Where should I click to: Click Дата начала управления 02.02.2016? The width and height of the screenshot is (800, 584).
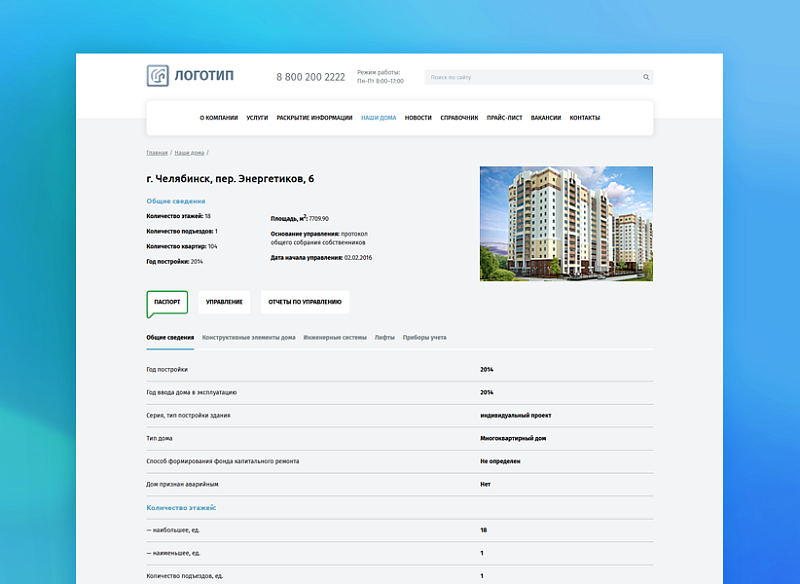[x=321, y=258]
